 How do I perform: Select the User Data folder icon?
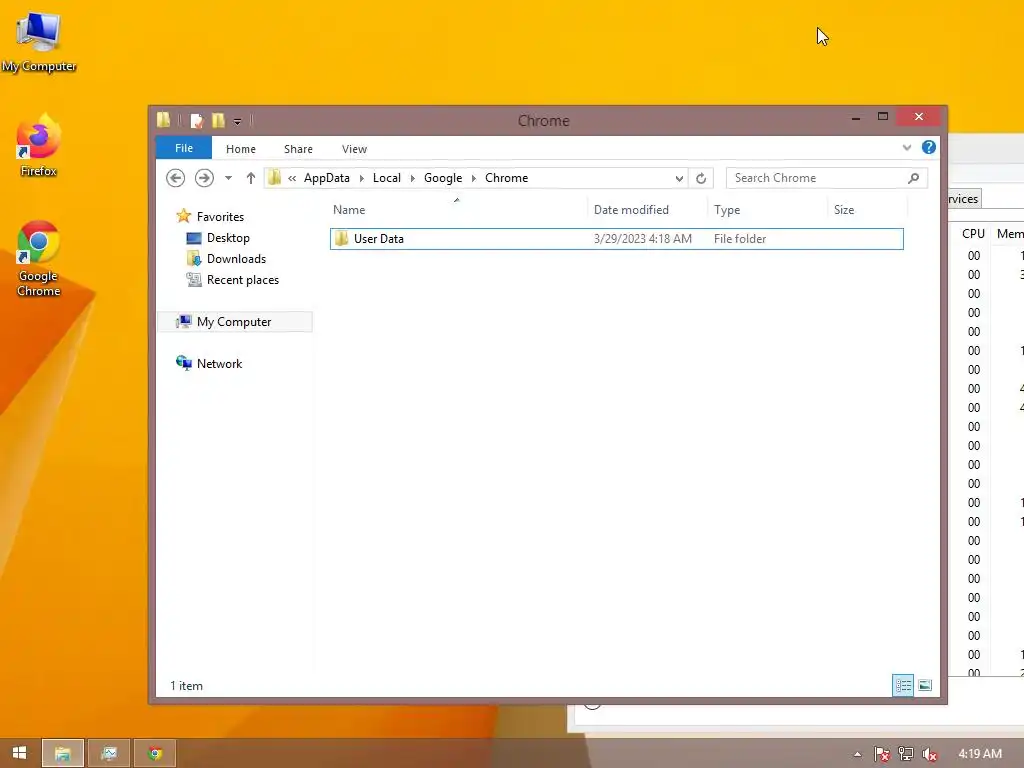[342, 238]
